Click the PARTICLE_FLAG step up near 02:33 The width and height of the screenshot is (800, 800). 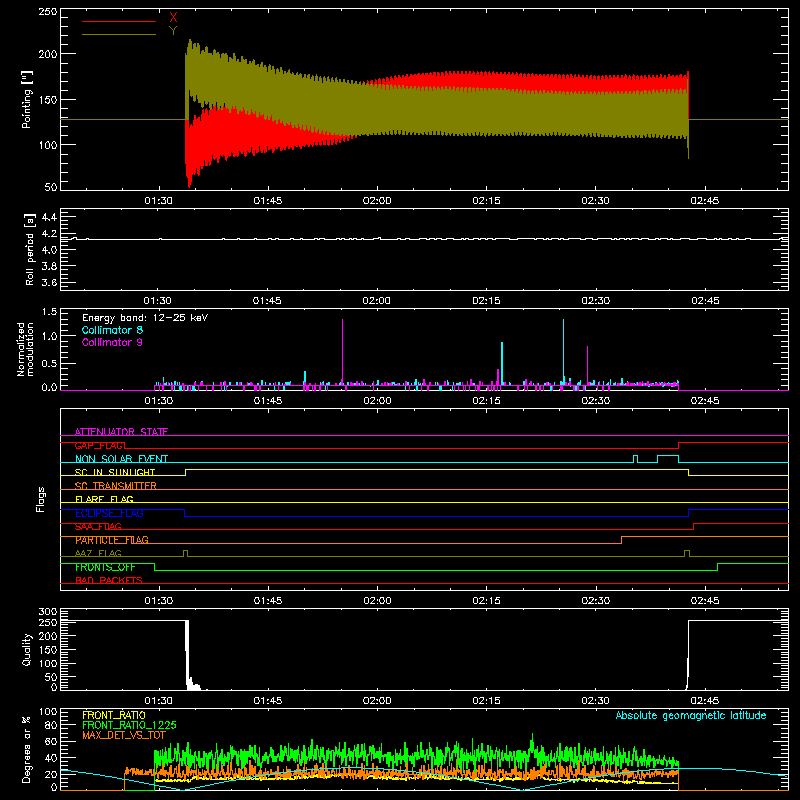tap(621, 540)
